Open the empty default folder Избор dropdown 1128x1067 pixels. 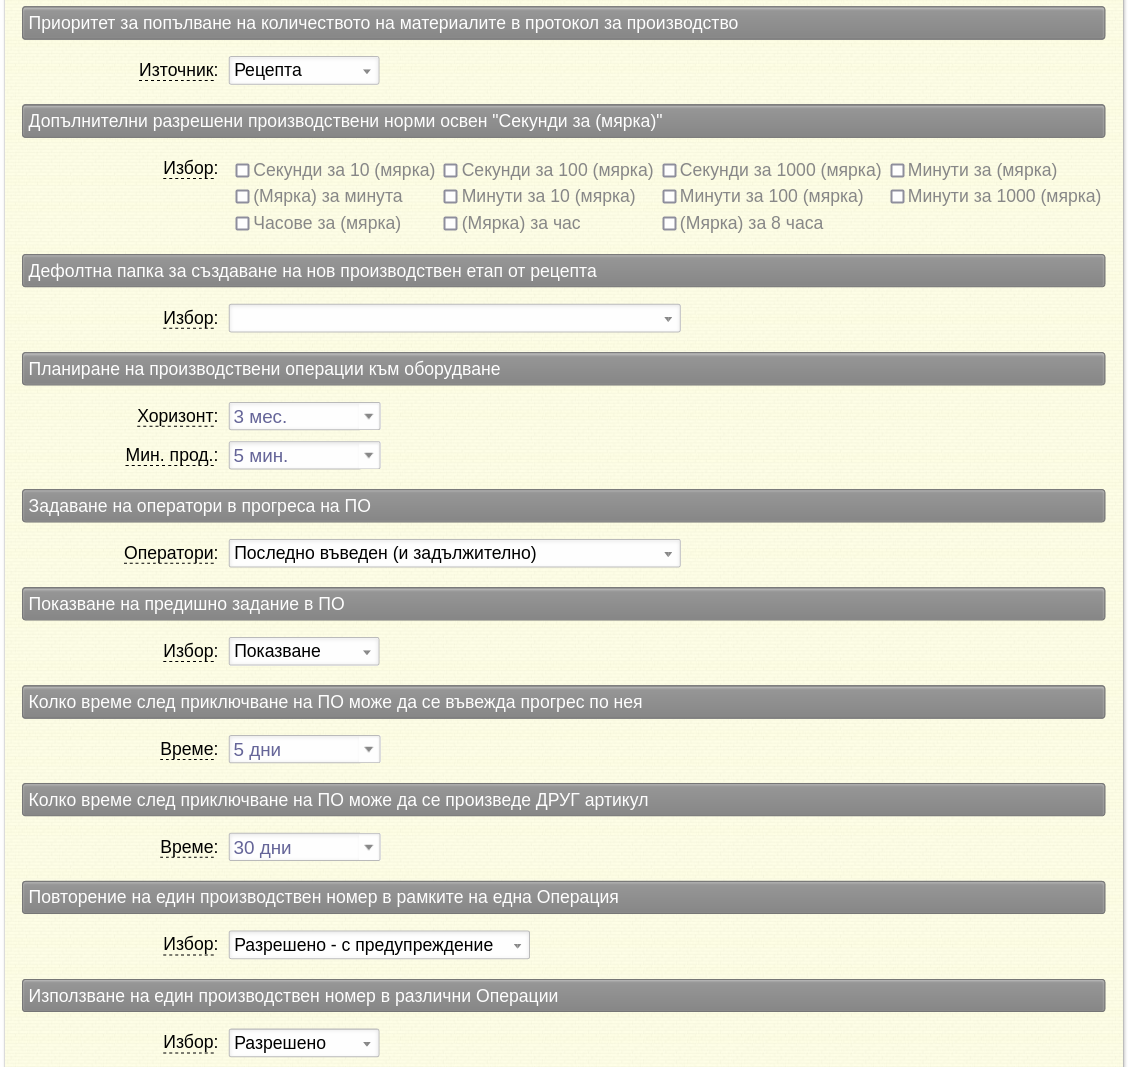(455, 319)
